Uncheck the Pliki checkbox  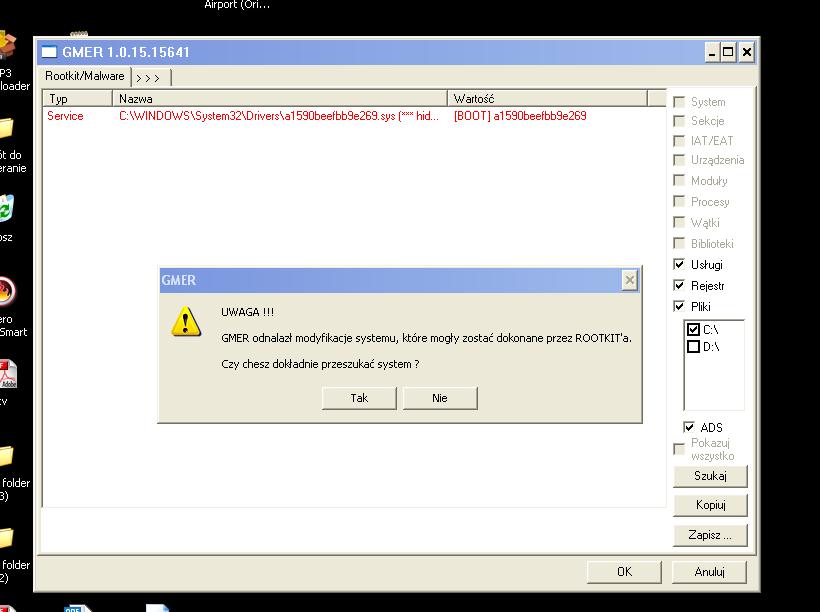coord(679,306)
